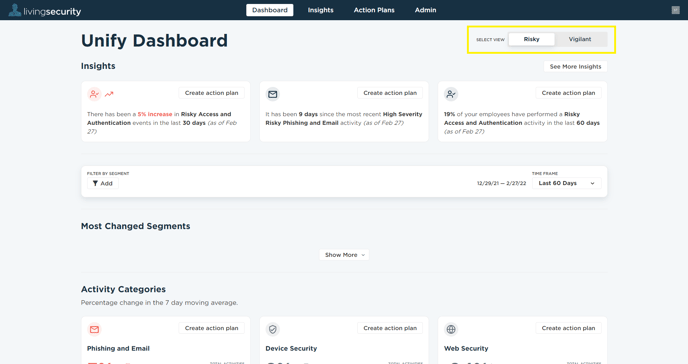Create action plan for 19% employees insight

click(568, 93)
